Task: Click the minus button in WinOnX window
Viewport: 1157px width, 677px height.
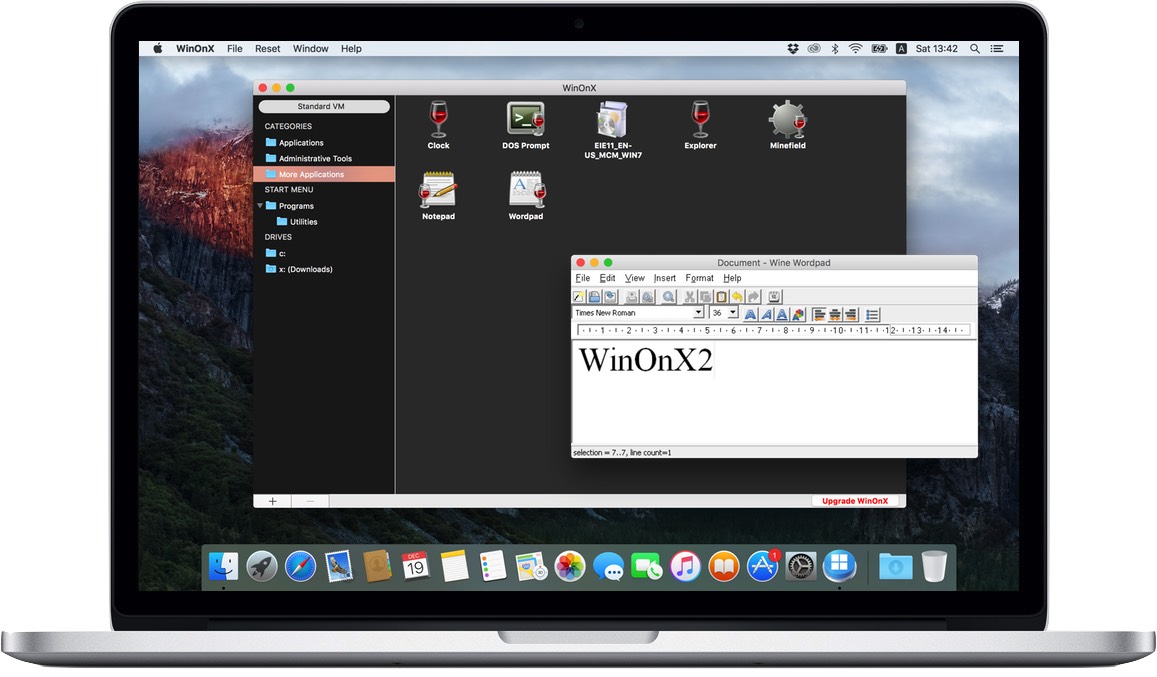Action: (x=310, y=501)
